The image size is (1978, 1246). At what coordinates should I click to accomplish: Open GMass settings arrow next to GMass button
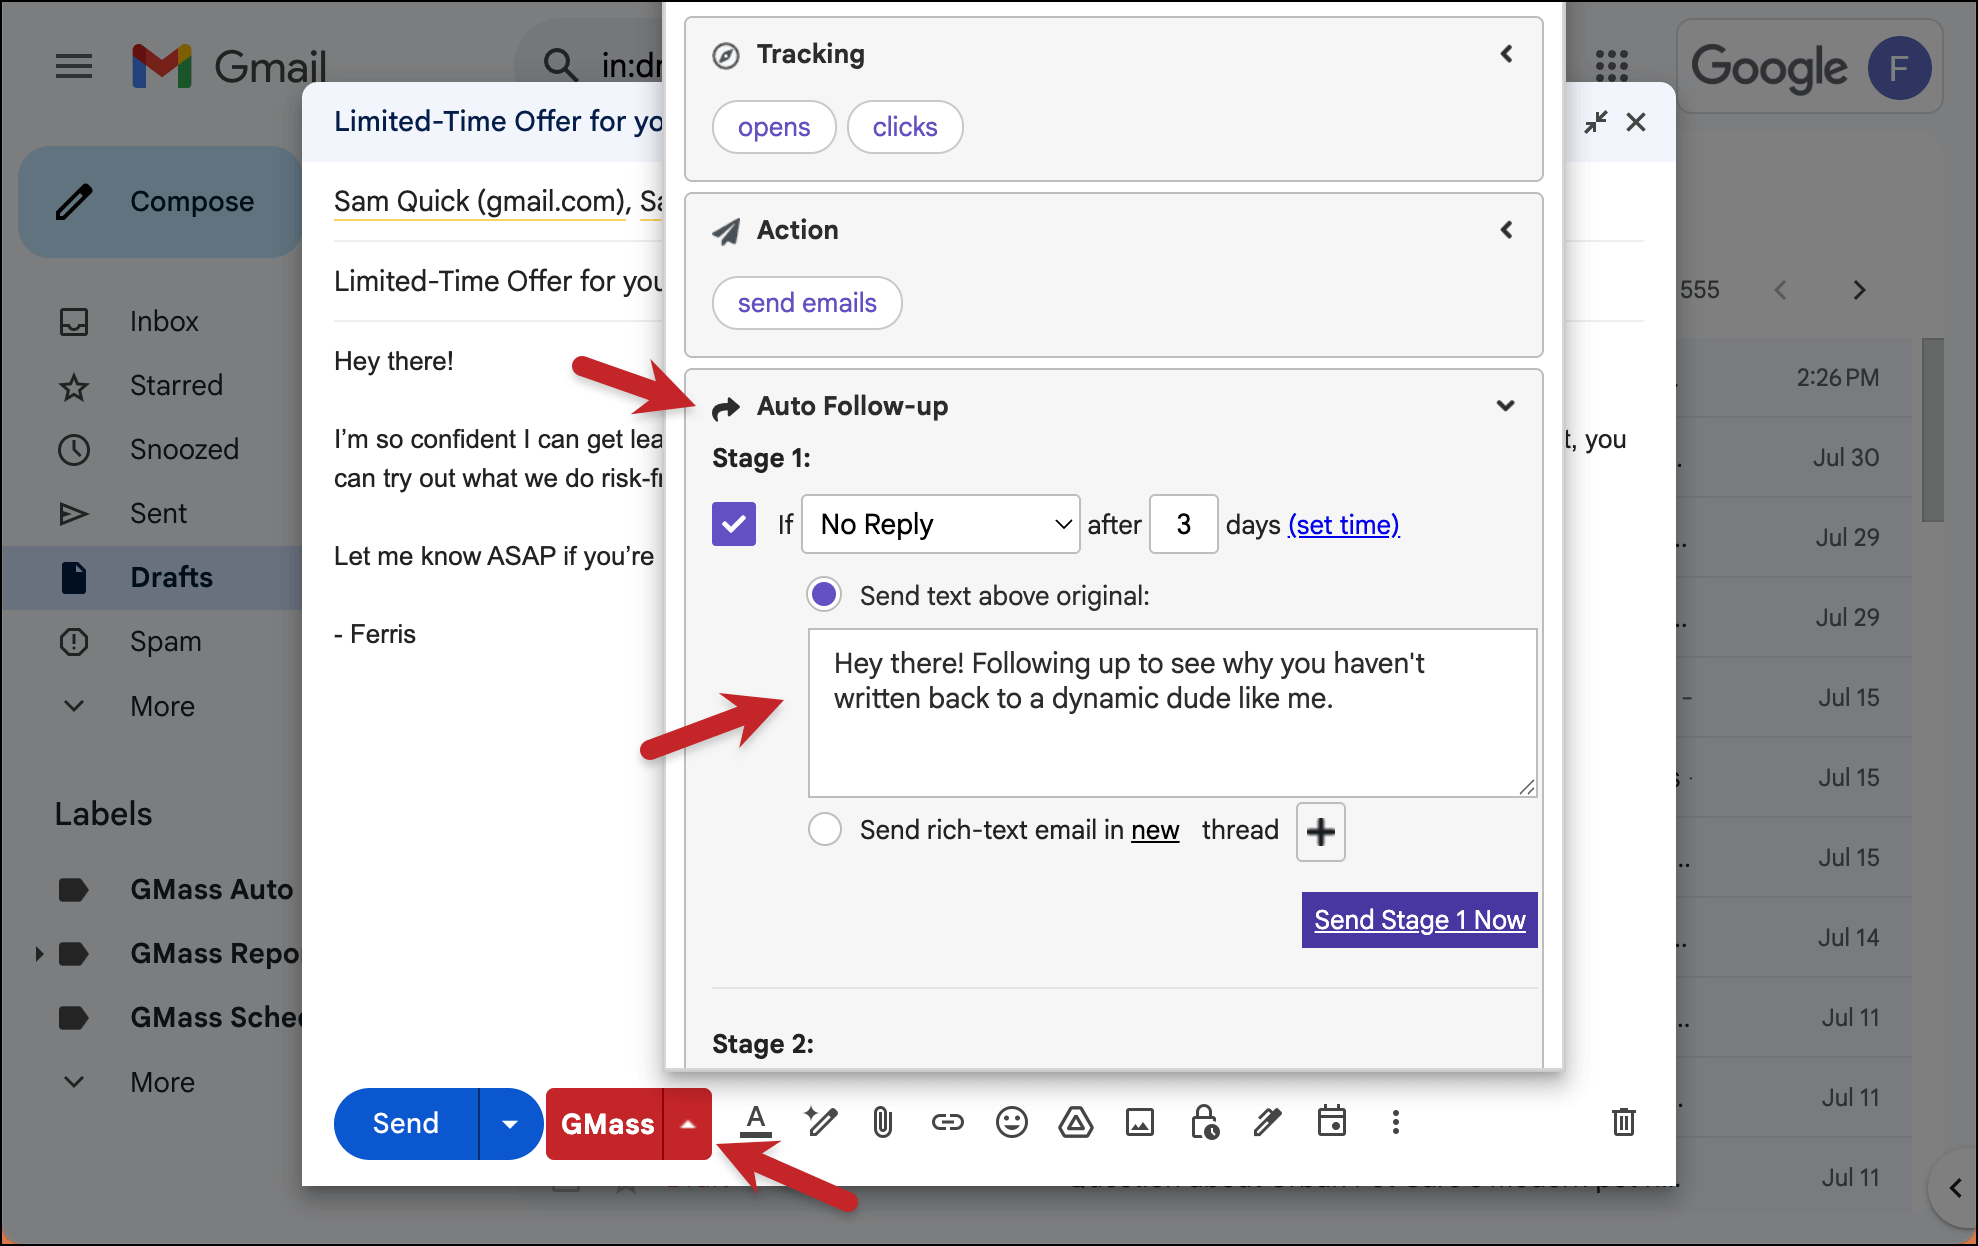pos(688,1124)
